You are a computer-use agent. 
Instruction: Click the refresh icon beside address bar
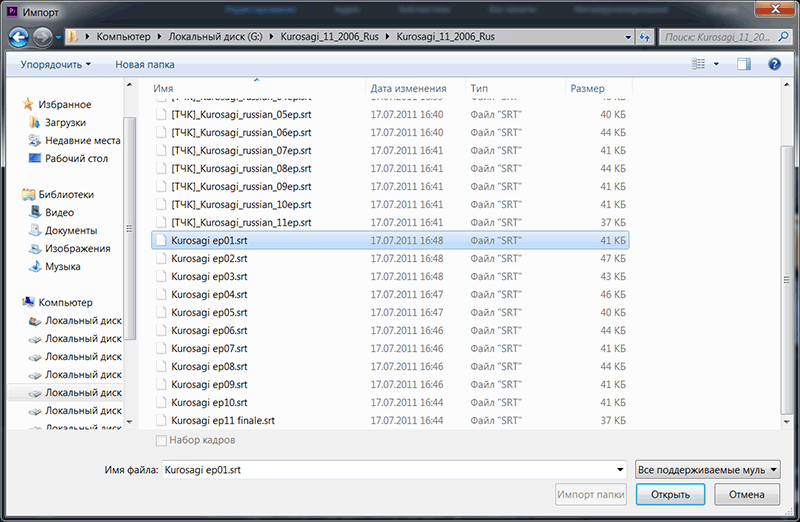tap(644, 37)
